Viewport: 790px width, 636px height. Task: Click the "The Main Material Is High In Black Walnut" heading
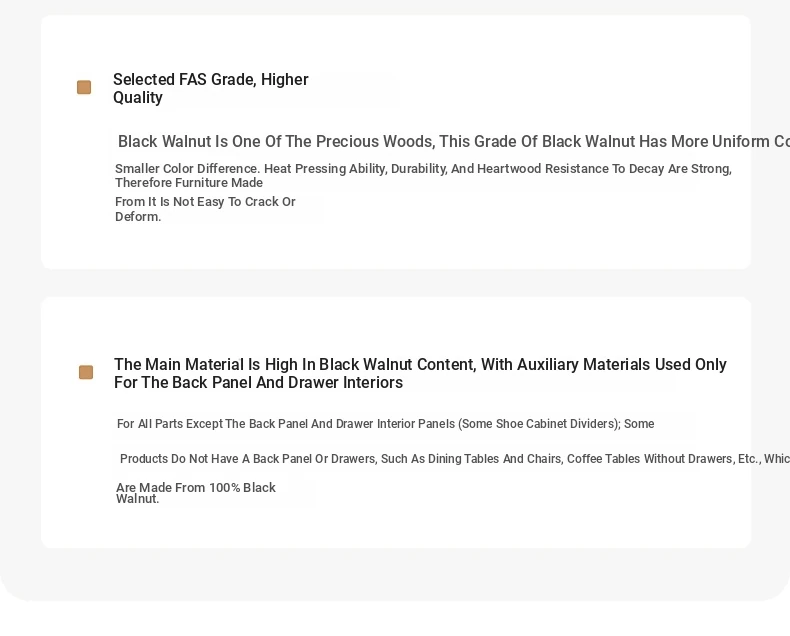420,365
